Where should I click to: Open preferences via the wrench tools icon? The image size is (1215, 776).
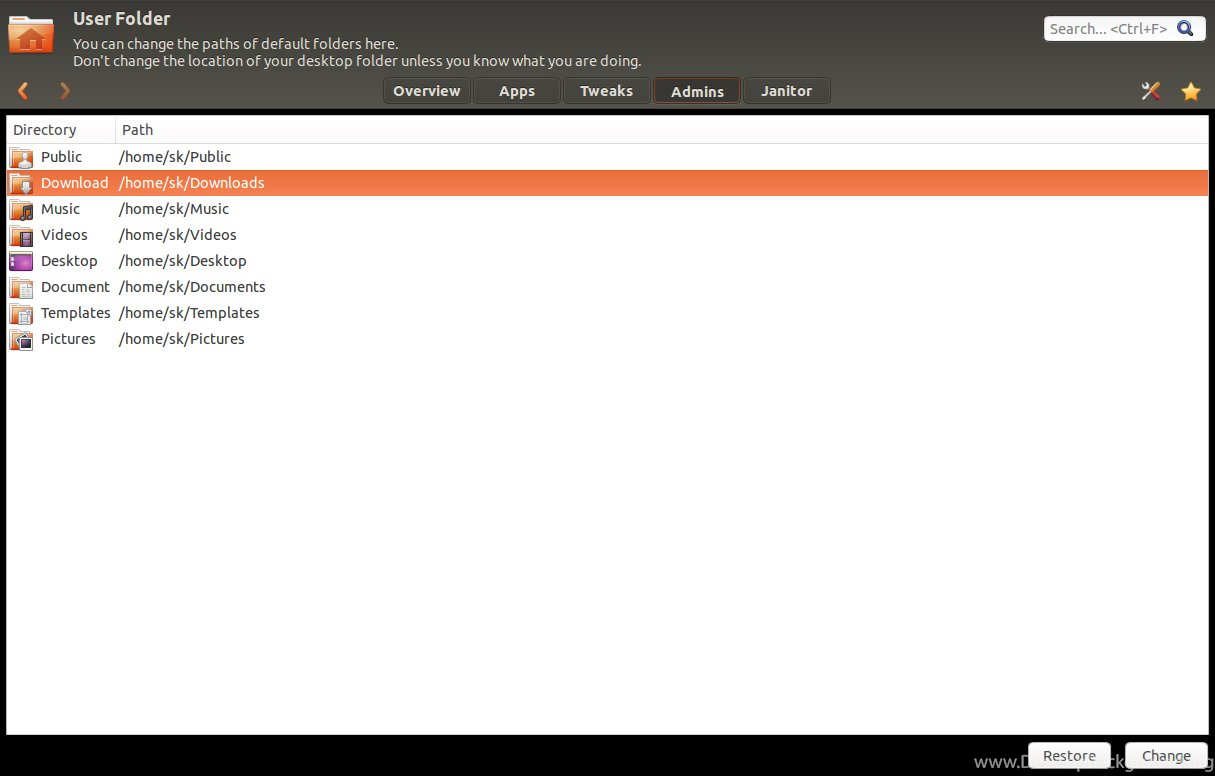[1151, 91]
